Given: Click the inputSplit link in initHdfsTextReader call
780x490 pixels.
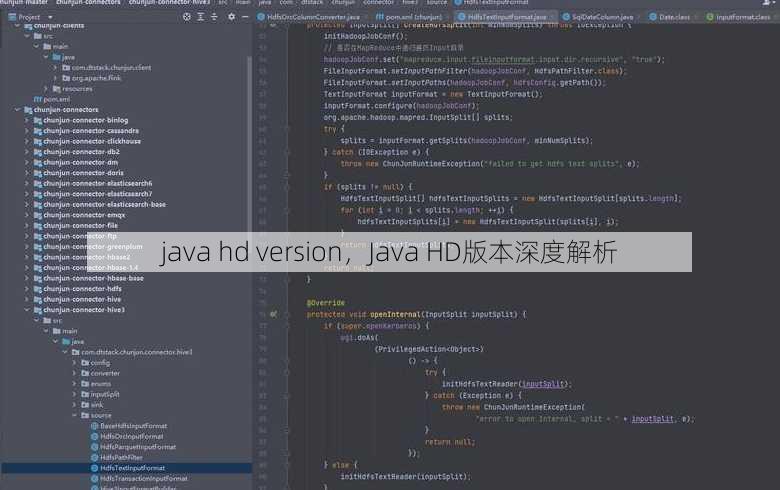Looking at the screenshot, I should pos(543,384).
